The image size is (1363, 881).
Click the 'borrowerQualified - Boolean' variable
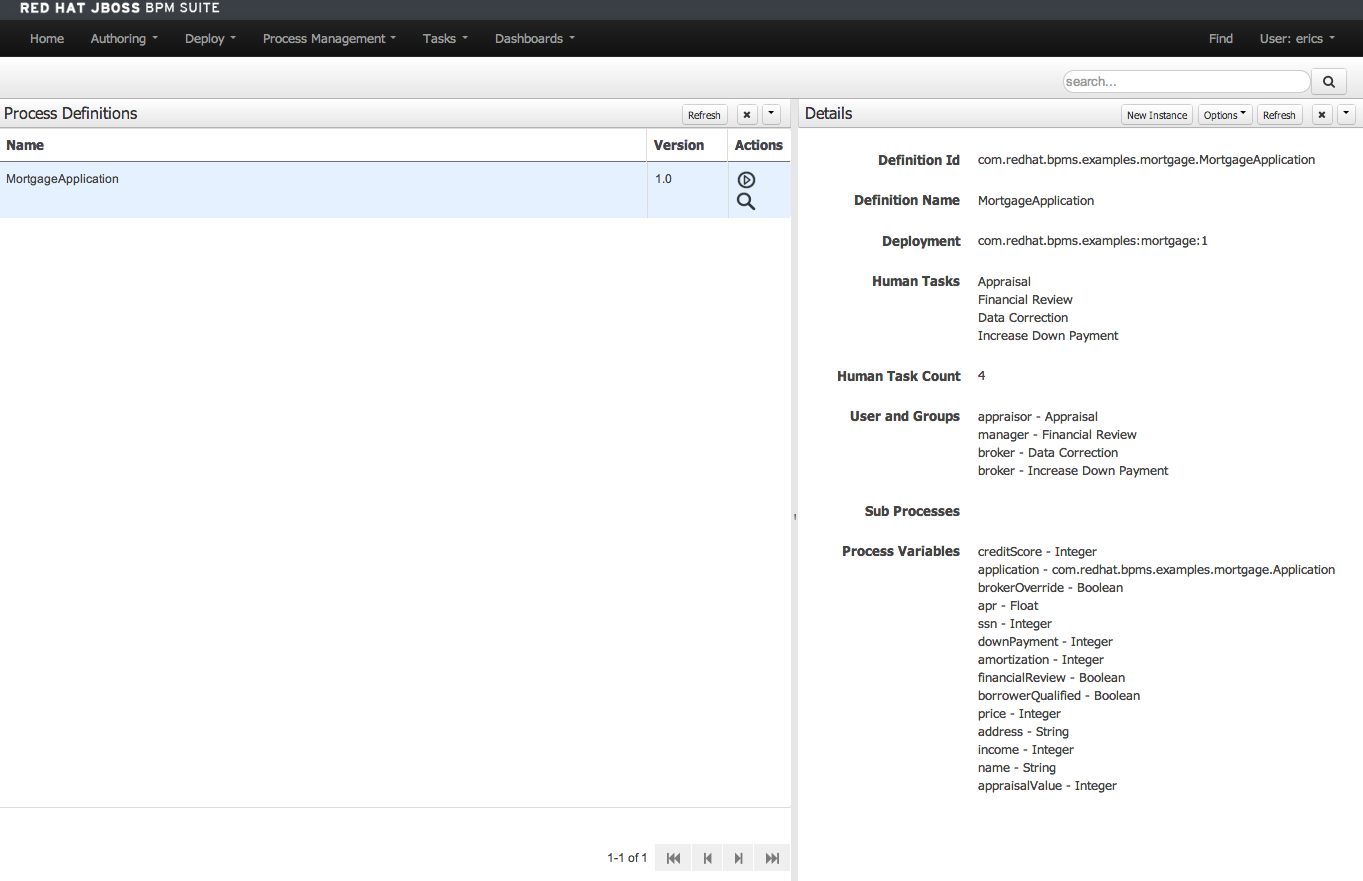point(1059,696)
